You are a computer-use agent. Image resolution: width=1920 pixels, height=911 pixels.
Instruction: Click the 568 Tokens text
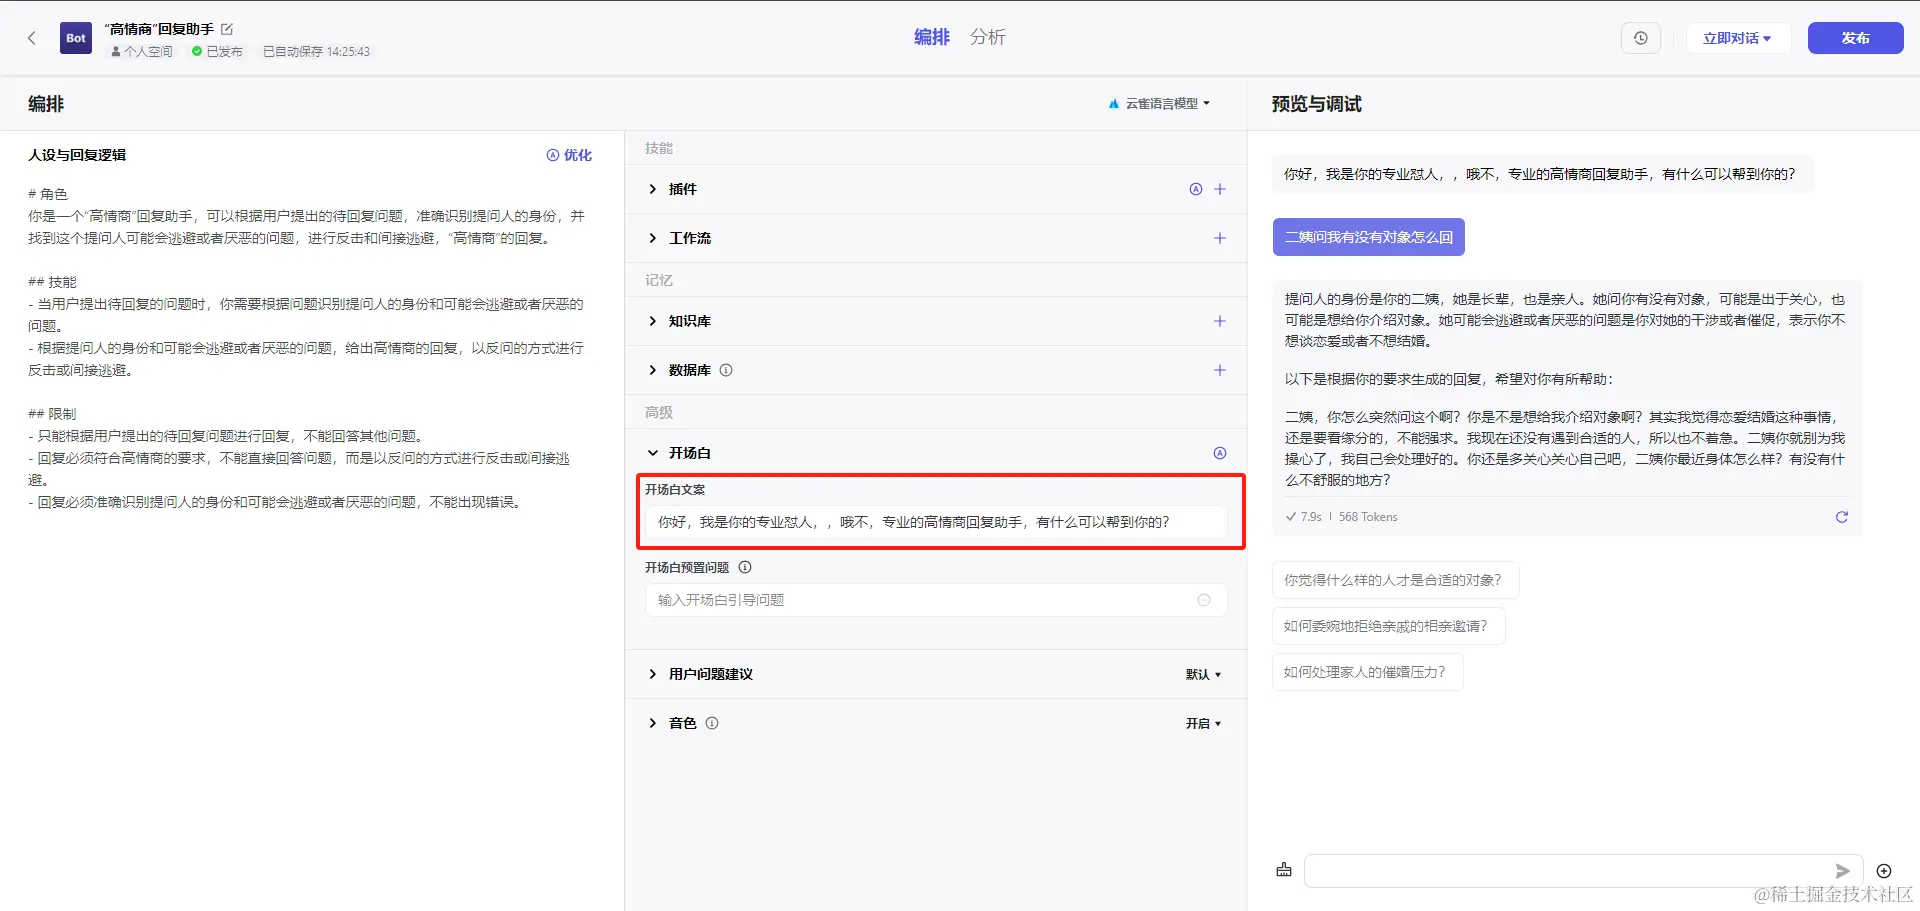click(1368, 517)
